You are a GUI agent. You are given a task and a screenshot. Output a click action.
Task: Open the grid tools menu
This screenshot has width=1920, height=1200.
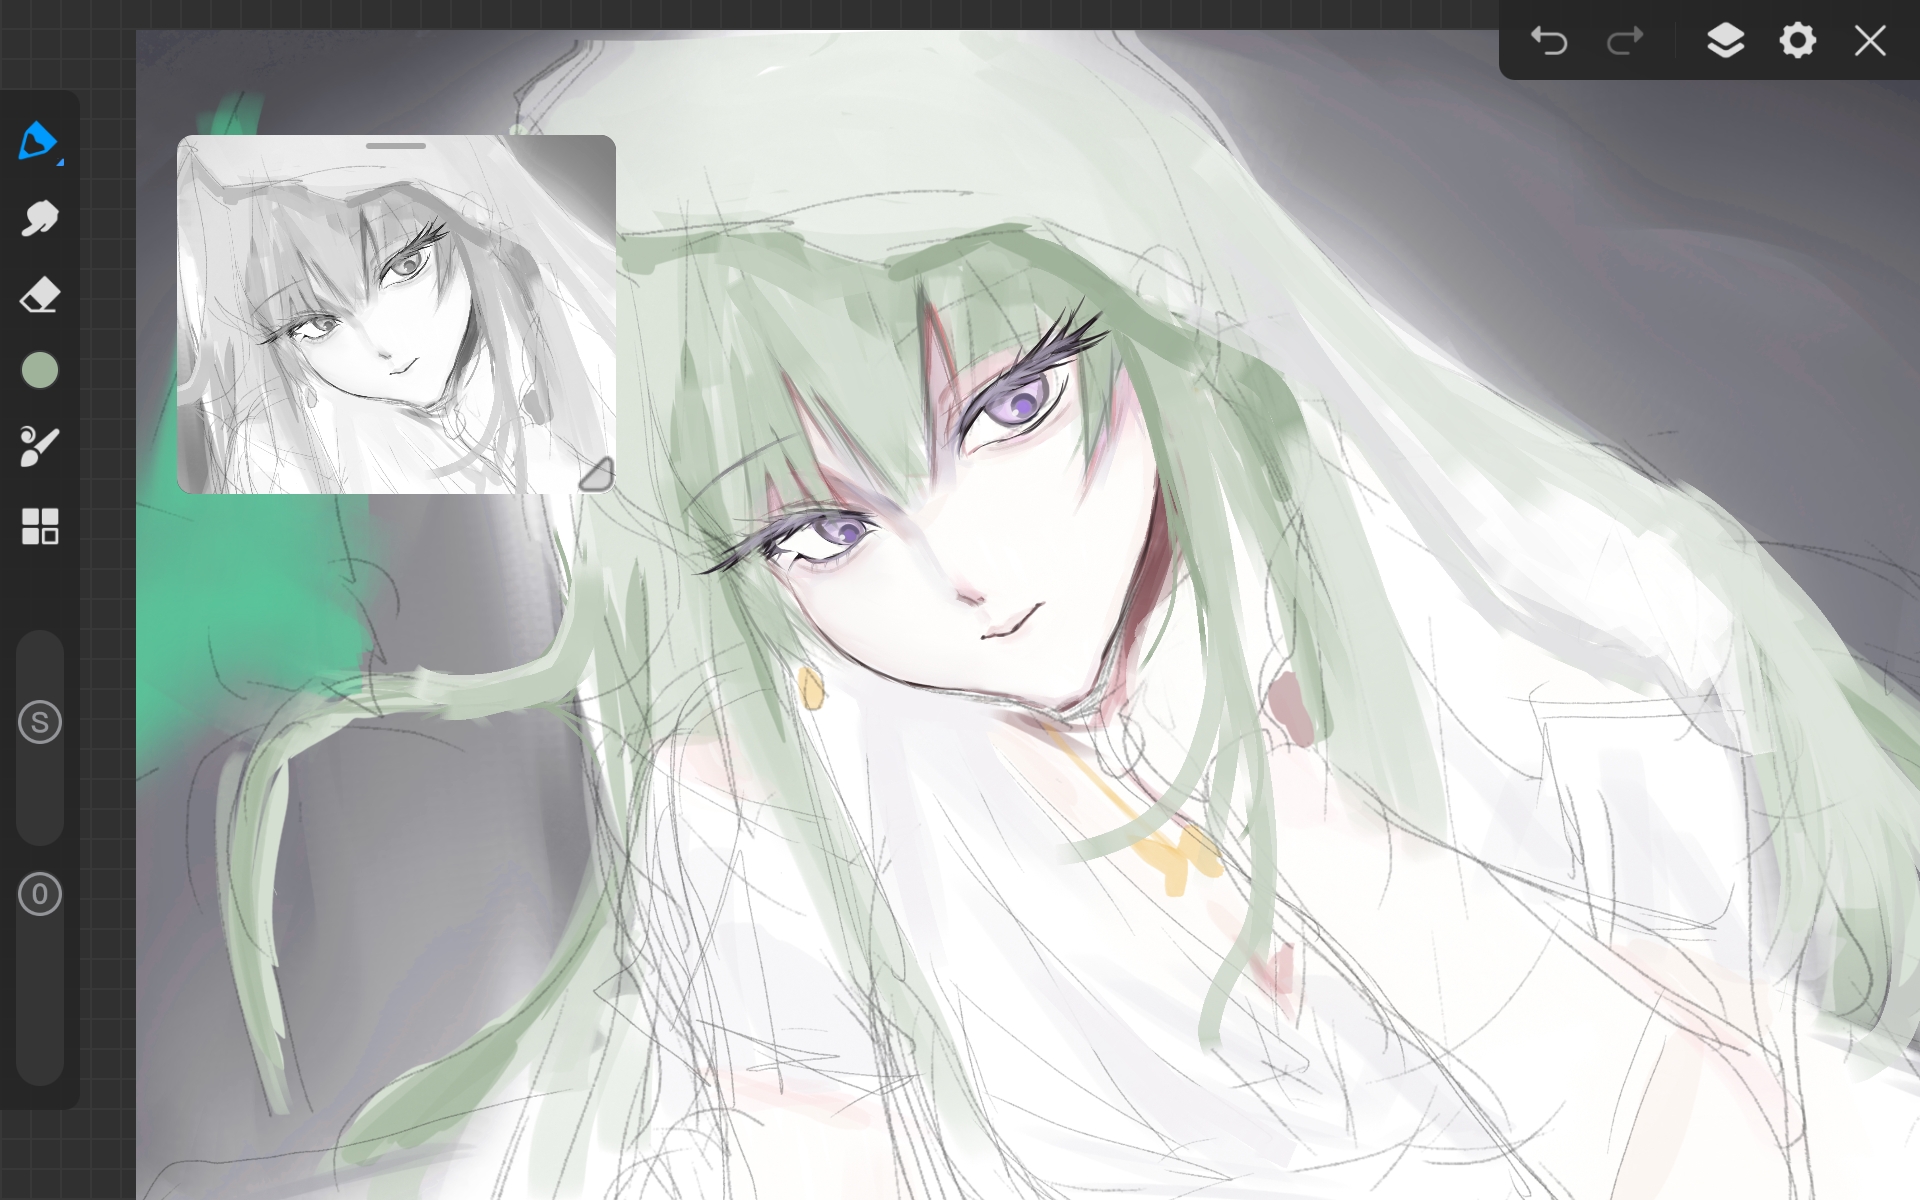40,526
